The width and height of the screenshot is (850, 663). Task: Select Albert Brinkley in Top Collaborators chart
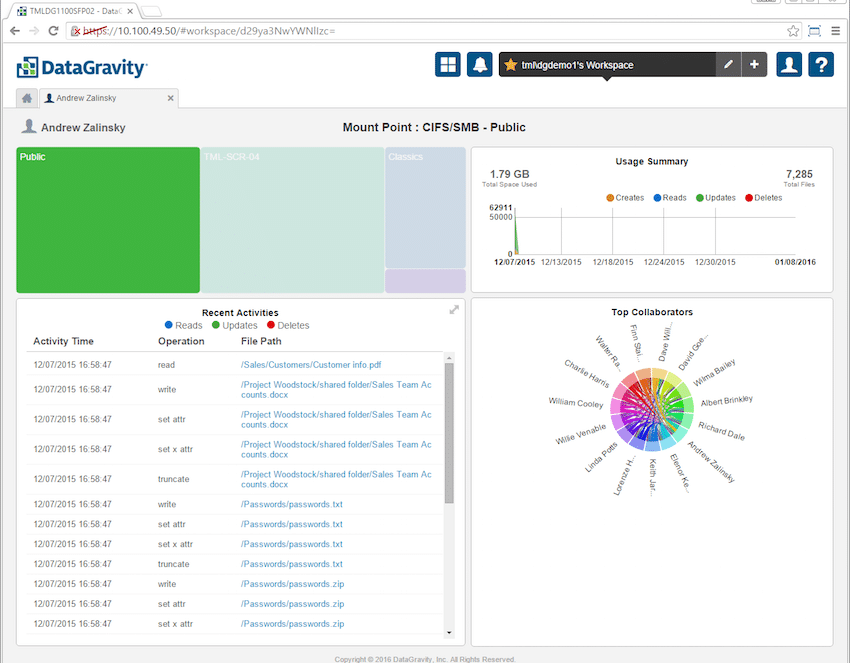pyautogui.click(x=726, y=401)
